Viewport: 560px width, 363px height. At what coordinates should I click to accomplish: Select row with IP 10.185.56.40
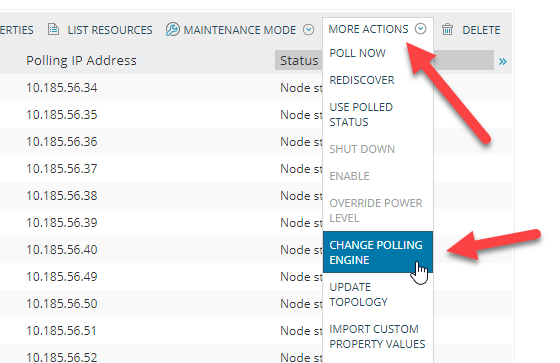(61, 250)
